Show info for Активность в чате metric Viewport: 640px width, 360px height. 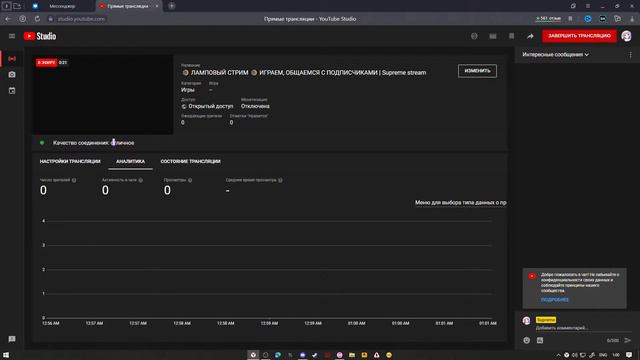coord(140,180)
